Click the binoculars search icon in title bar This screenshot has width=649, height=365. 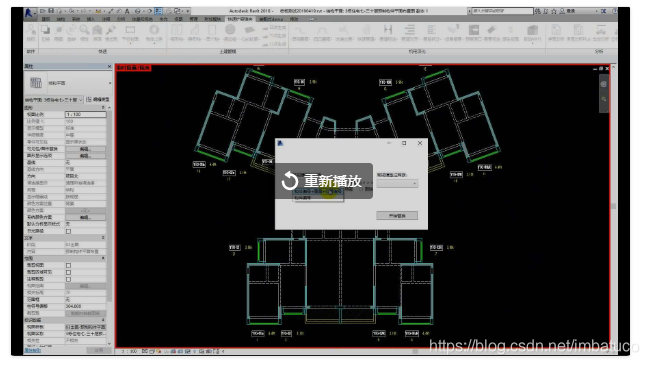pyautogui.click(x=538, y=11)
